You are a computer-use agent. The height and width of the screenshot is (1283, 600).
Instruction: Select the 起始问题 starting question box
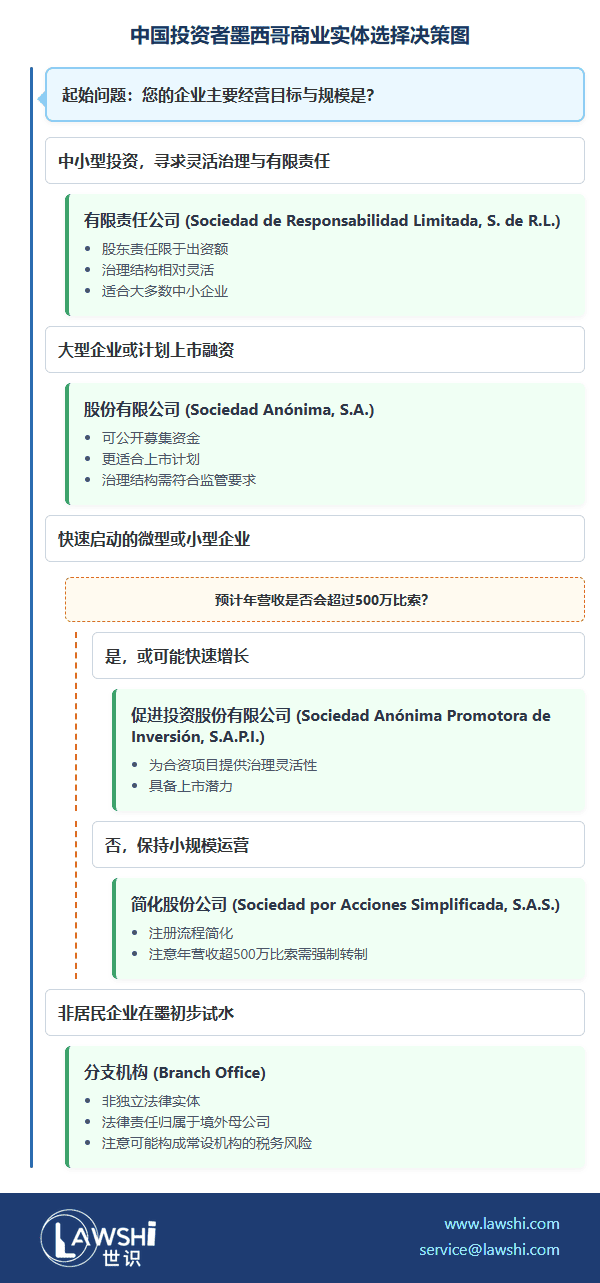(314, 95)
